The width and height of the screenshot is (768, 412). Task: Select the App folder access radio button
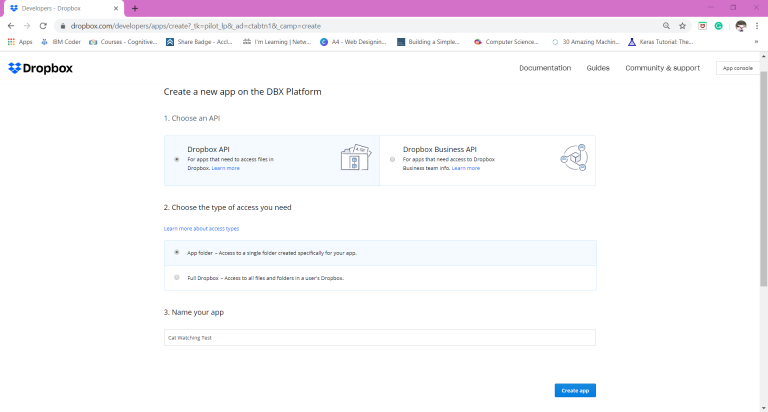pyautogui.click(x=177, y=252)
